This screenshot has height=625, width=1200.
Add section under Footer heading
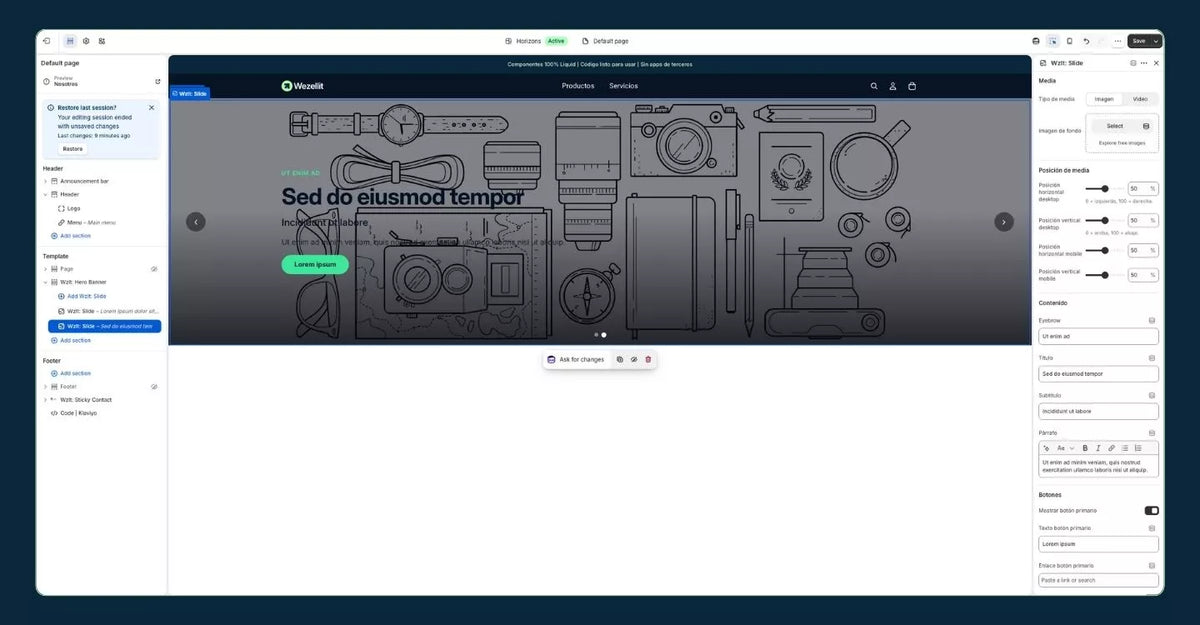[71, 373]
